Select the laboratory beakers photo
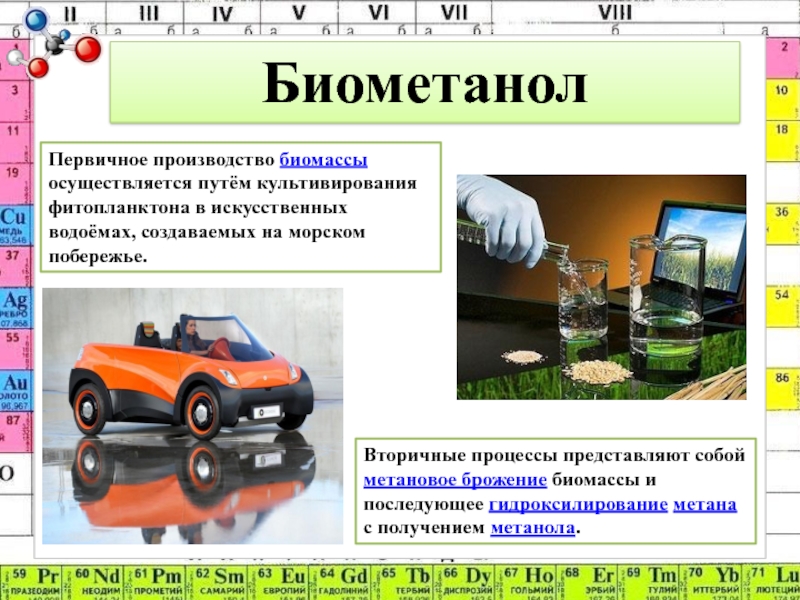The width and height of the screenshot is (800, 600). (601, 287)
